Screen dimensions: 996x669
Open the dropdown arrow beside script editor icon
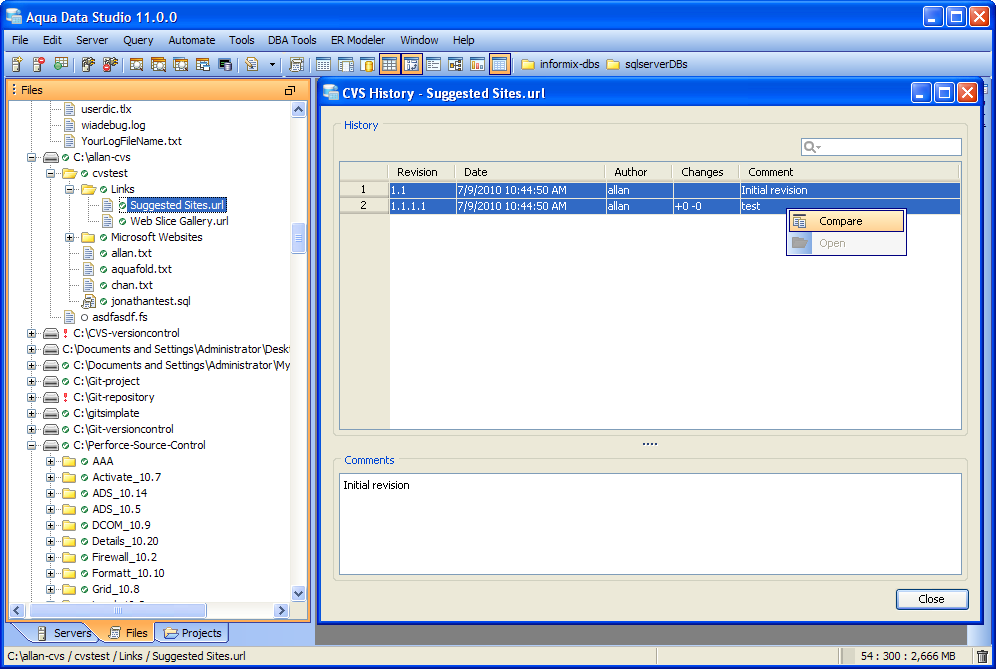[x=273, y=64]
